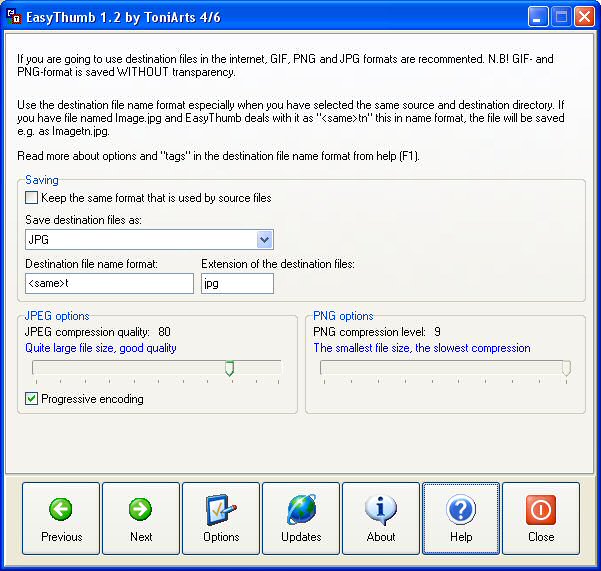Click the 'Read more about options' help text
This screenshot has width=601, height=571.
(218, 156)
